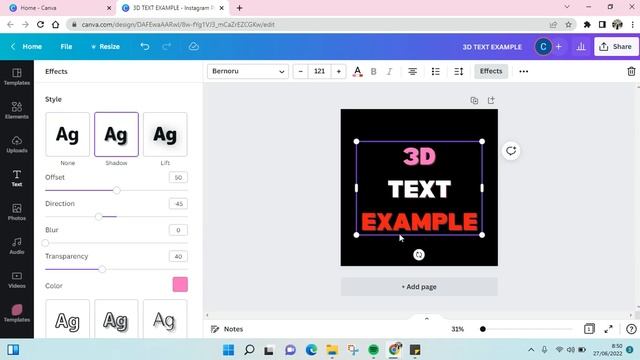The width and height of the screenshot is (640, 360).
Task: Click the Offset value field
Action: (178, 178)
